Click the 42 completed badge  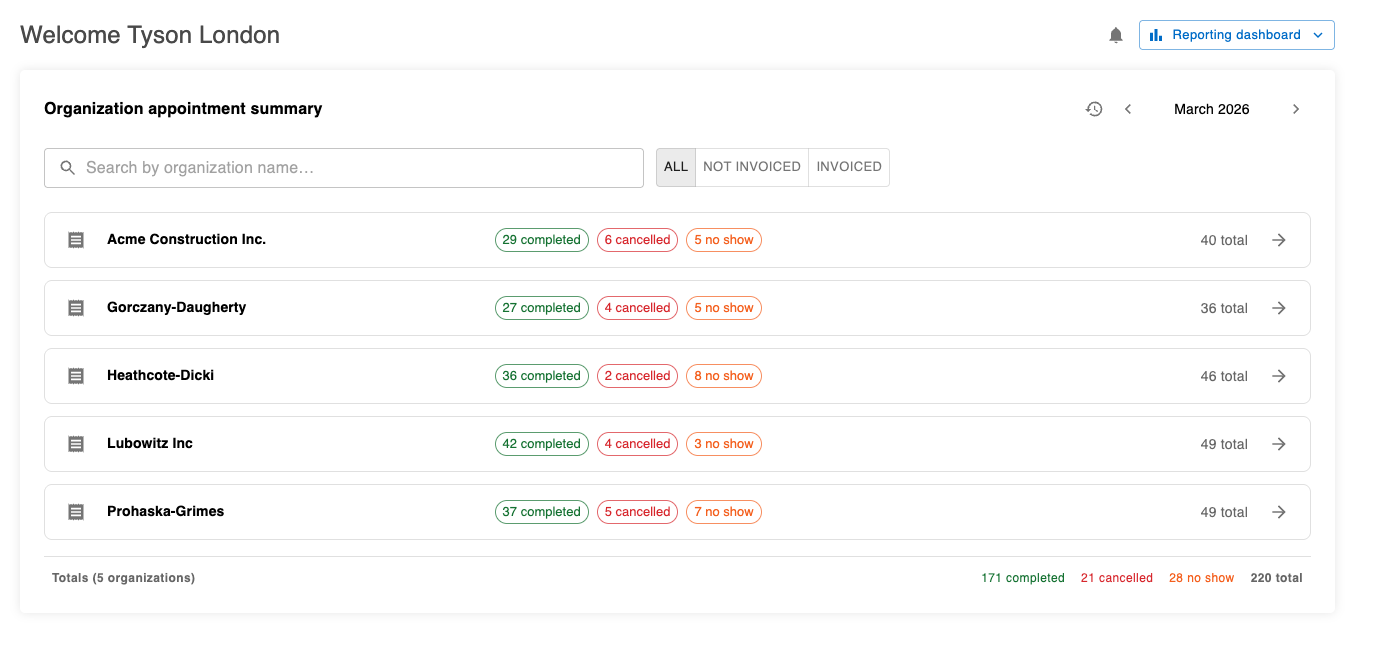(541, 444)
